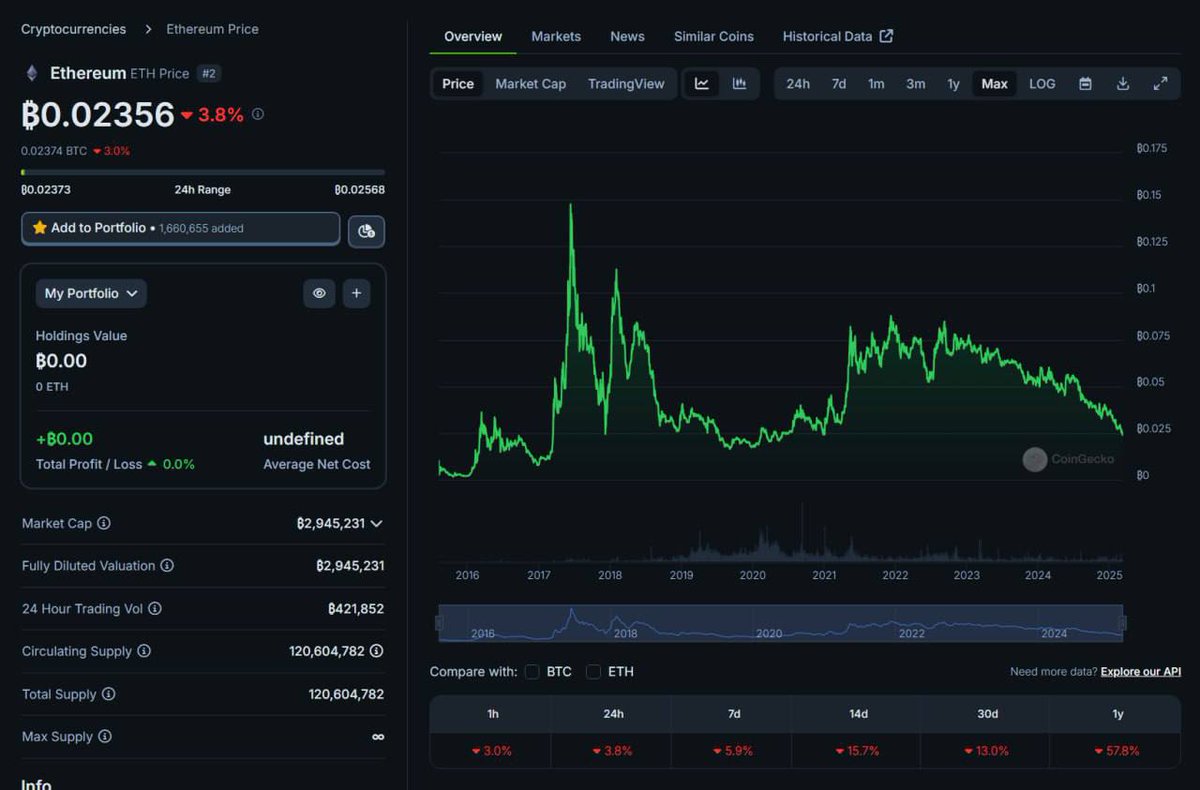Click the 24h range high ₿0.02568
The image size is (1200, 790).
pos(360,190)
